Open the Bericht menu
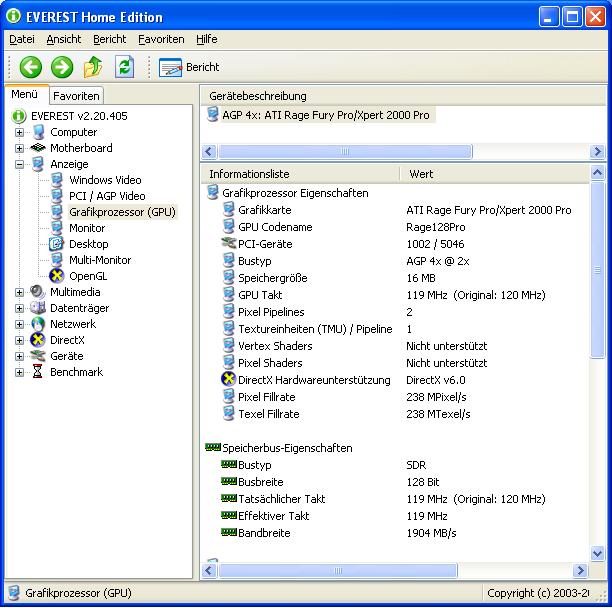This screenshot has height=608, width=612. pyautogui.click(x=110, y=39)
